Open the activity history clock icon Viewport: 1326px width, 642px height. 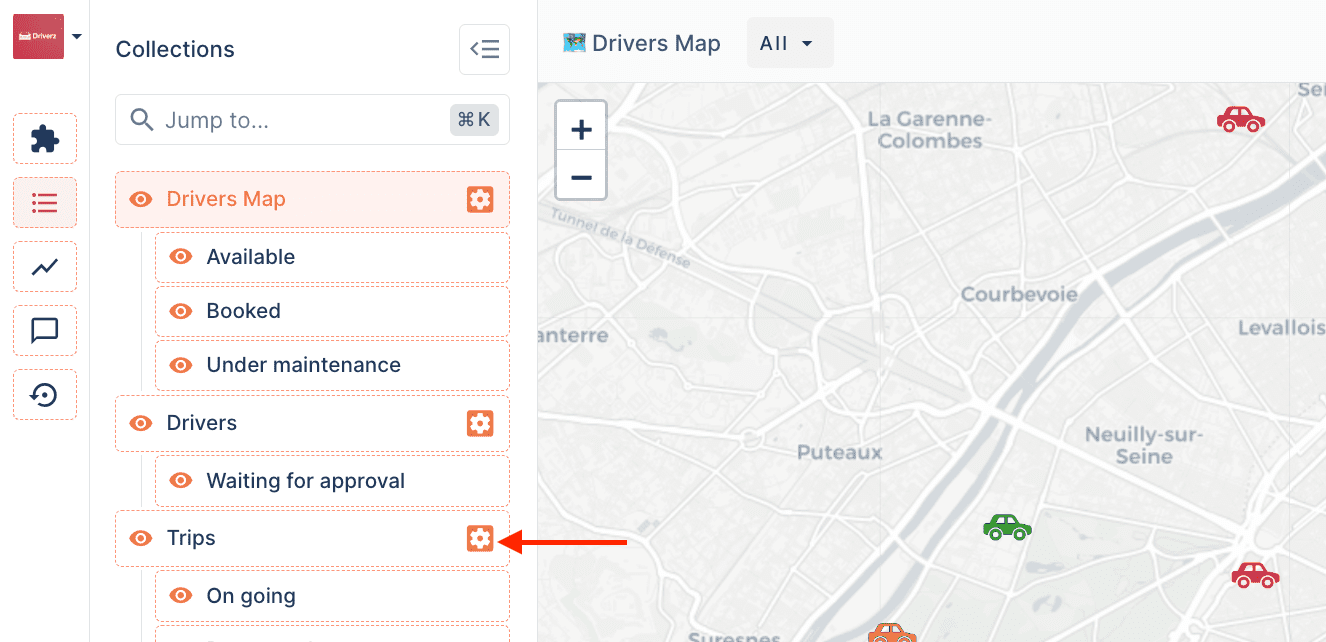click(x=45, y=395)
